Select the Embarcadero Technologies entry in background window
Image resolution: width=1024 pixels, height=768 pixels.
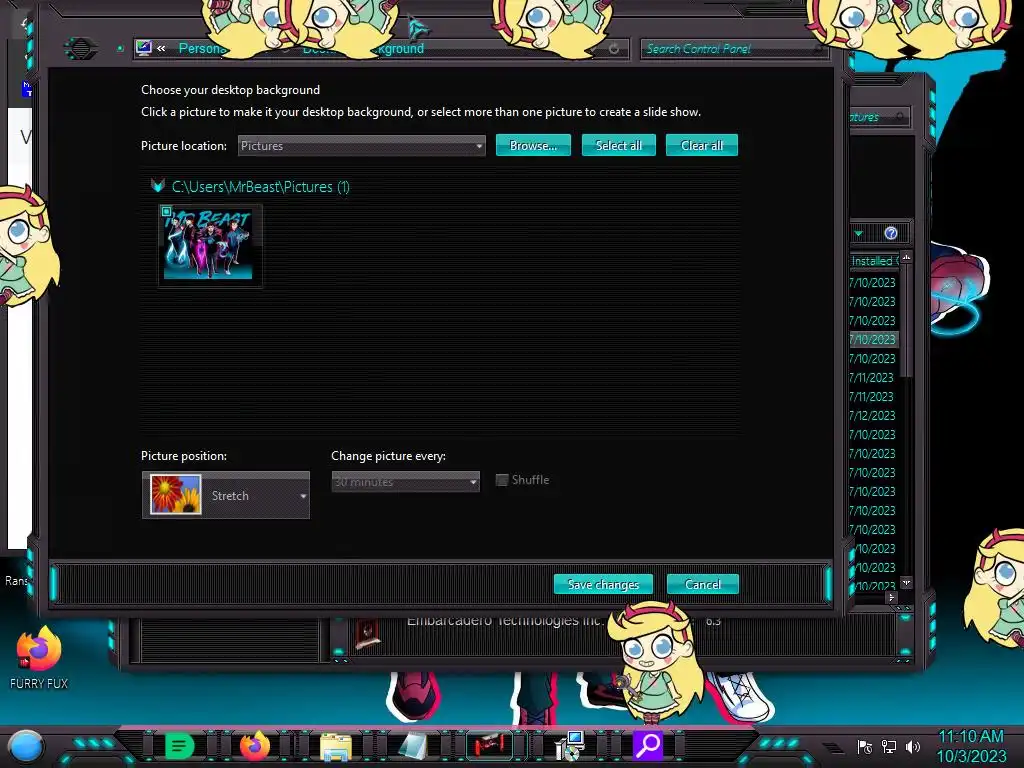point(503,620)
